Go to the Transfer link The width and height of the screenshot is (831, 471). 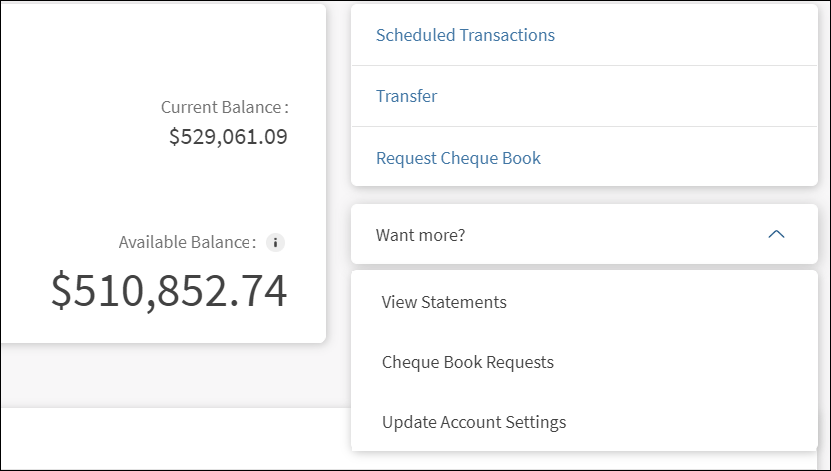click(x=406, y=97)
